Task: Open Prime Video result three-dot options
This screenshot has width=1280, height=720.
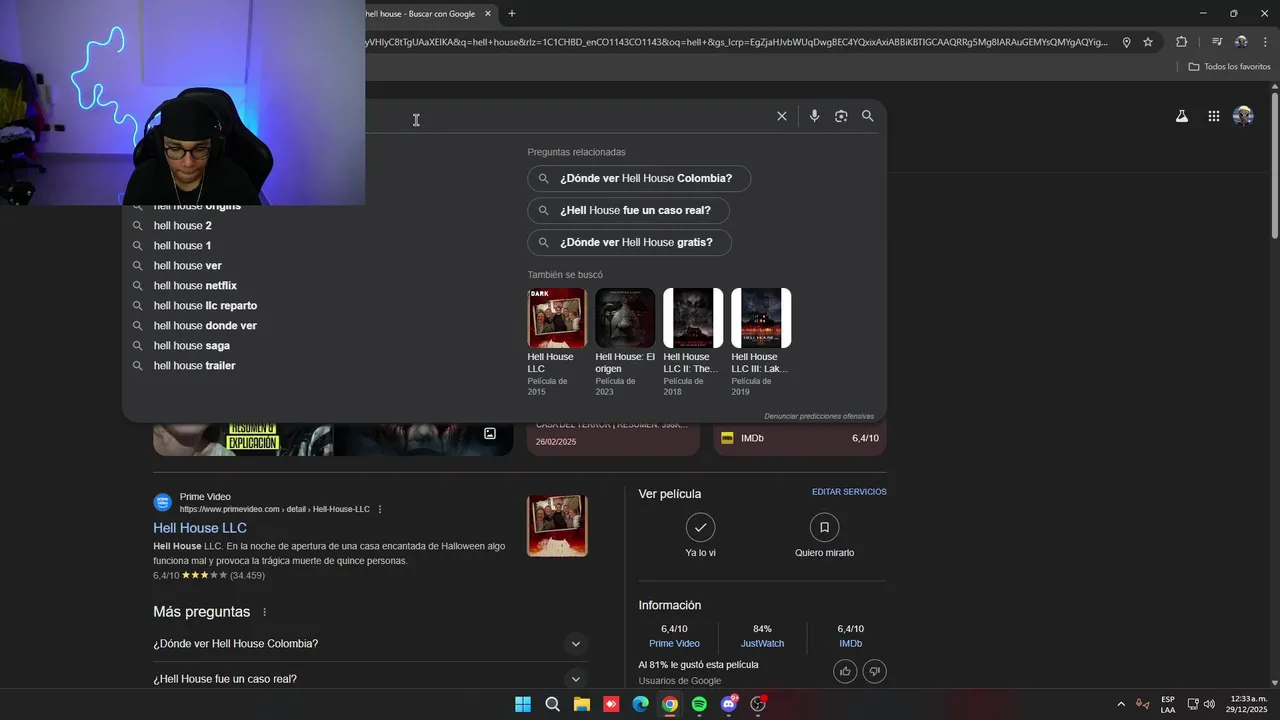Action: coord(380,509)
